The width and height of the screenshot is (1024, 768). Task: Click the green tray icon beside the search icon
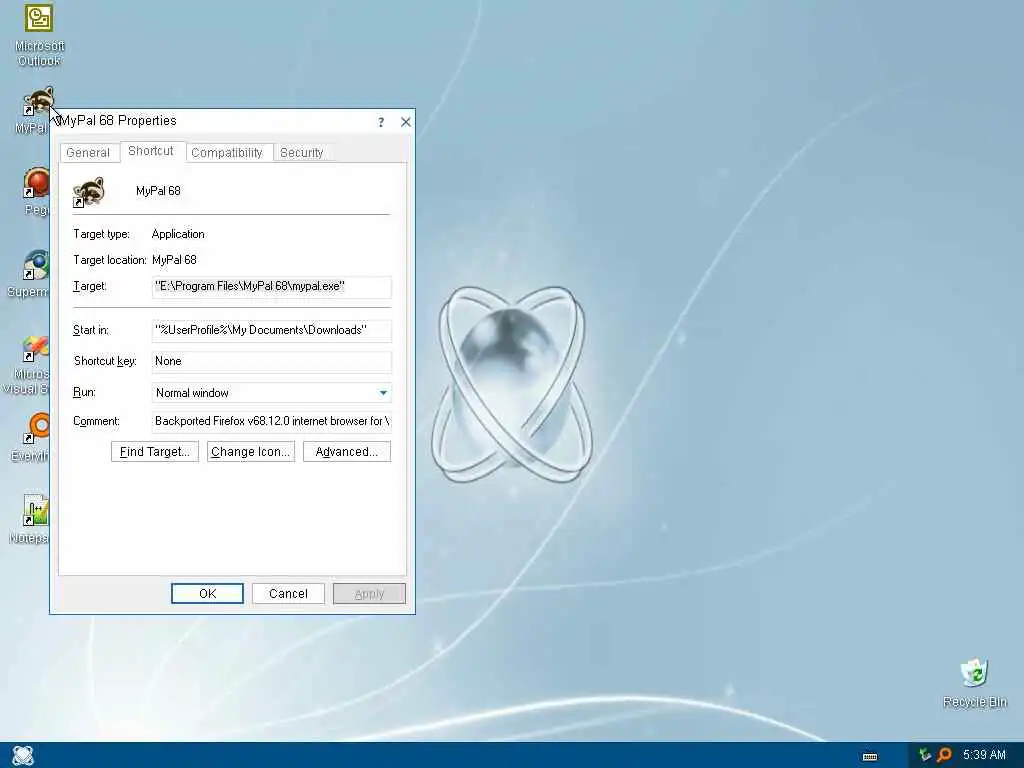[924, 755]
